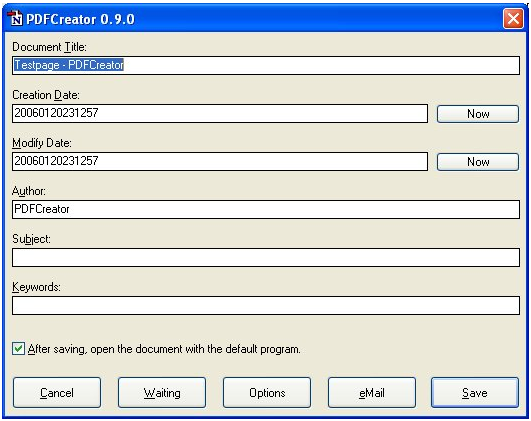Image resolution: width=531 pixels, height=421 pixels.
Task: Set Modify Date with its Now button
Action: coord(477,162)
